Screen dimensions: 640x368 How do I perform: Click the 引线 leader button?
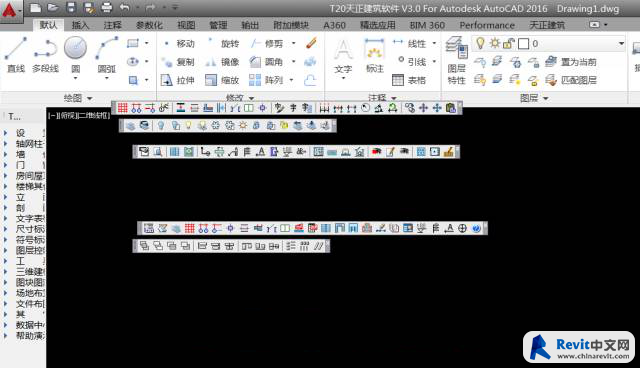[x=412, y=62]
